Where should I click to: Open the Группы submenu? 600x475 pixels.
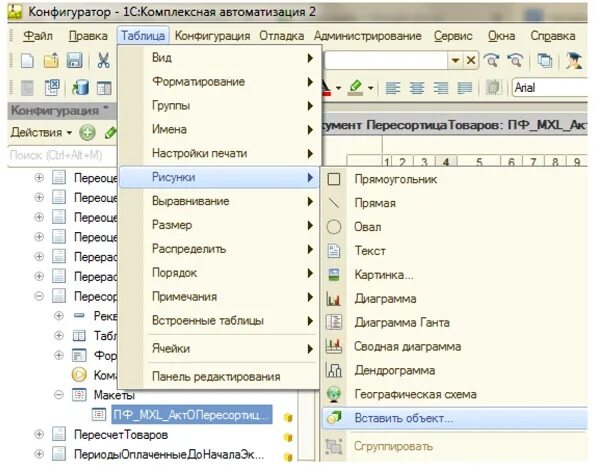pos(219,105)
